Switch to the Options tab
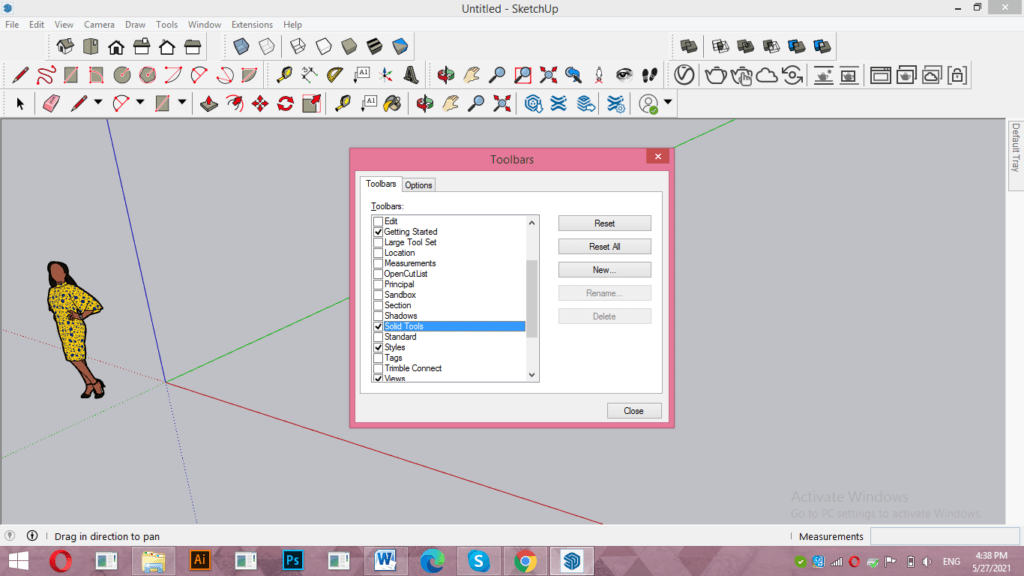Screen dimensions: 1024x576 pos(418,184)
